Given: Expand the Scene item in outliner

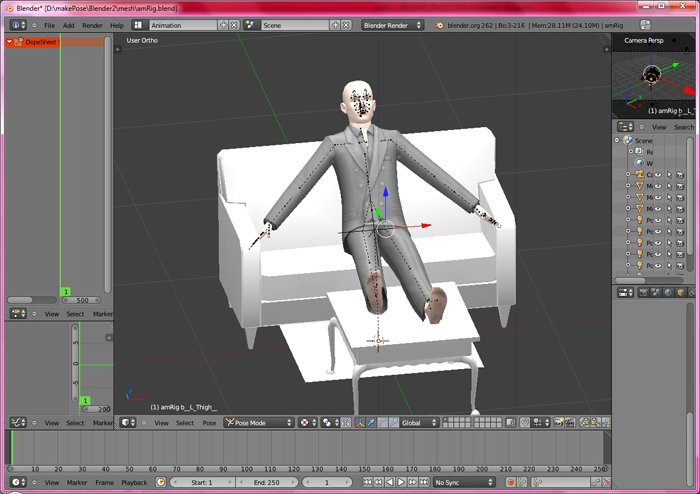Looking at the screenshot, I should click(619, 140).
